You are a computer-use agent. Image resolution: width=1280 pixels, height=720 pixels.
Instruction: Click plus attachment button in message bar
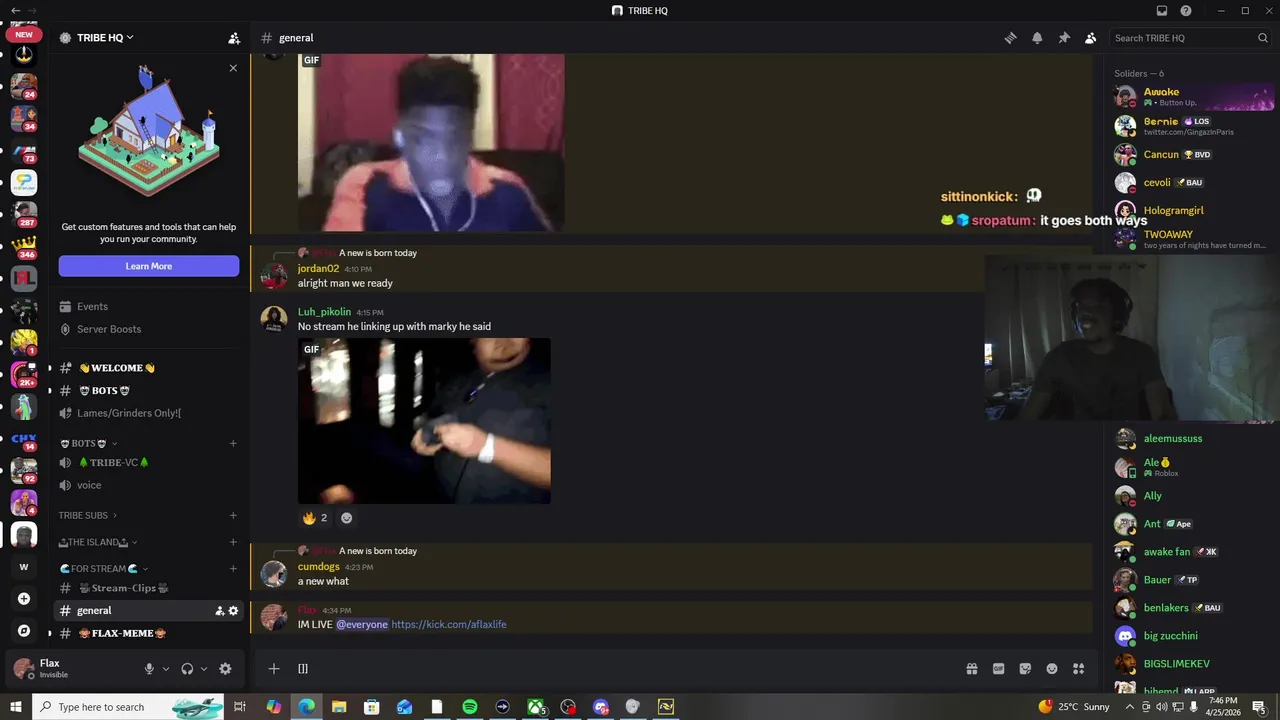[273, 669]
